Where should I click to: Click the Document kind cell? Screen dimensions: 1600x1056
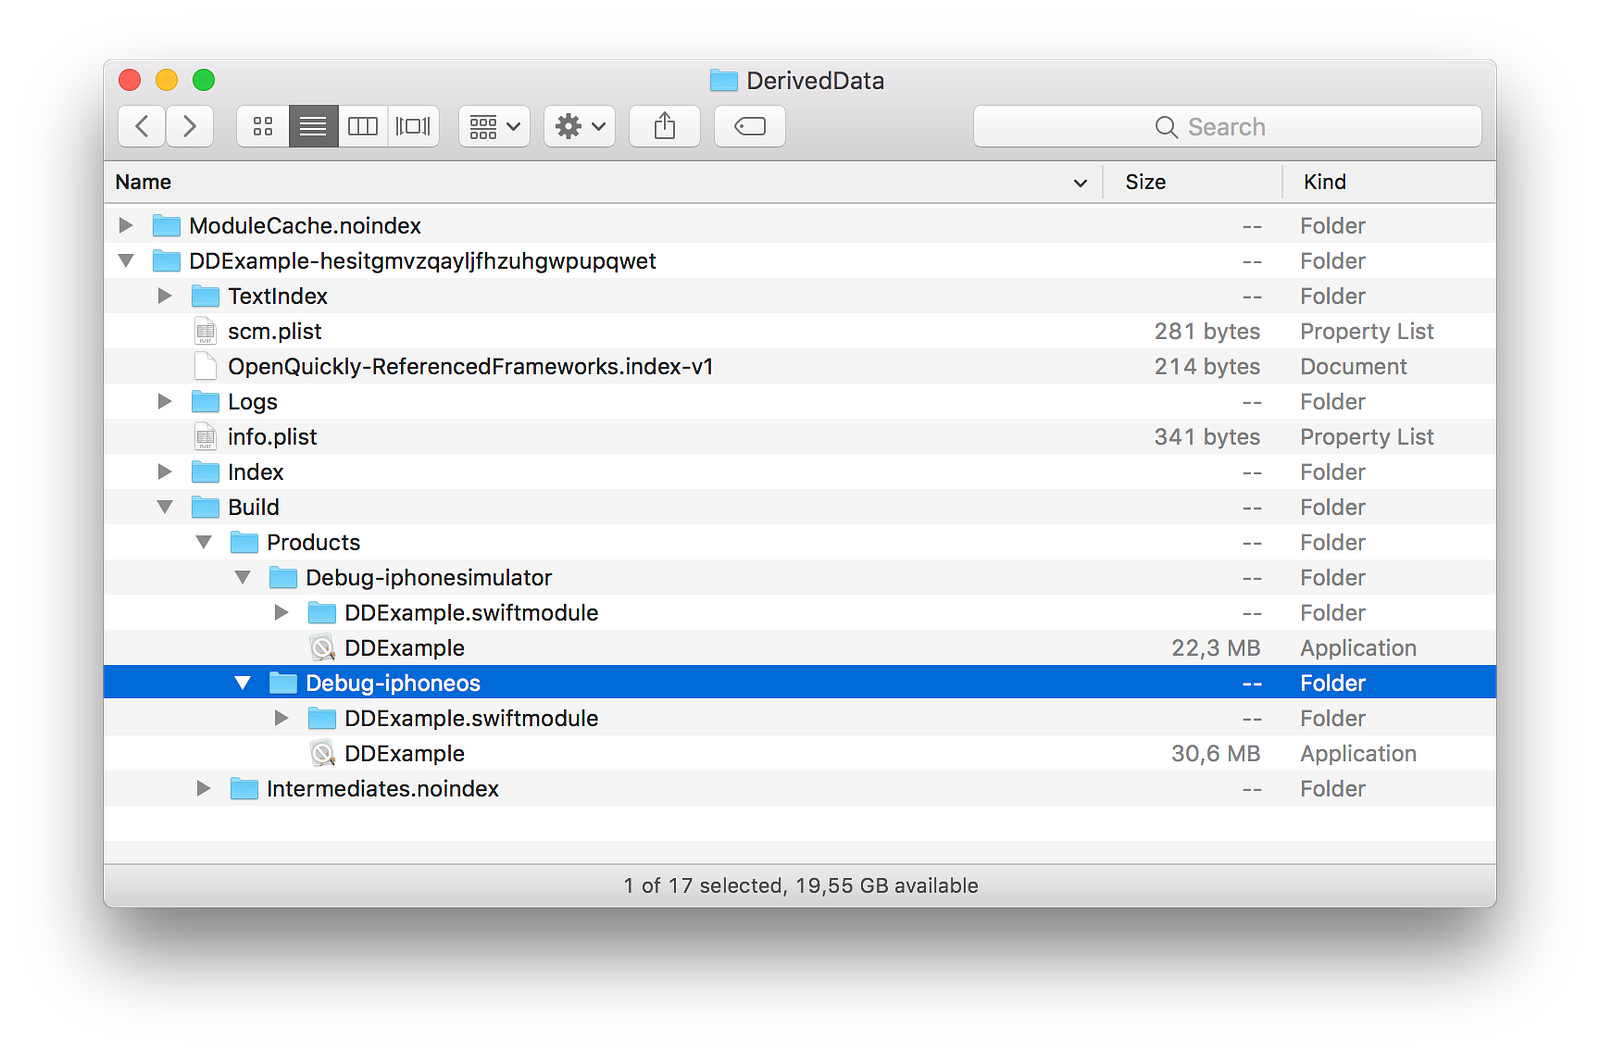pos(1353,366)
